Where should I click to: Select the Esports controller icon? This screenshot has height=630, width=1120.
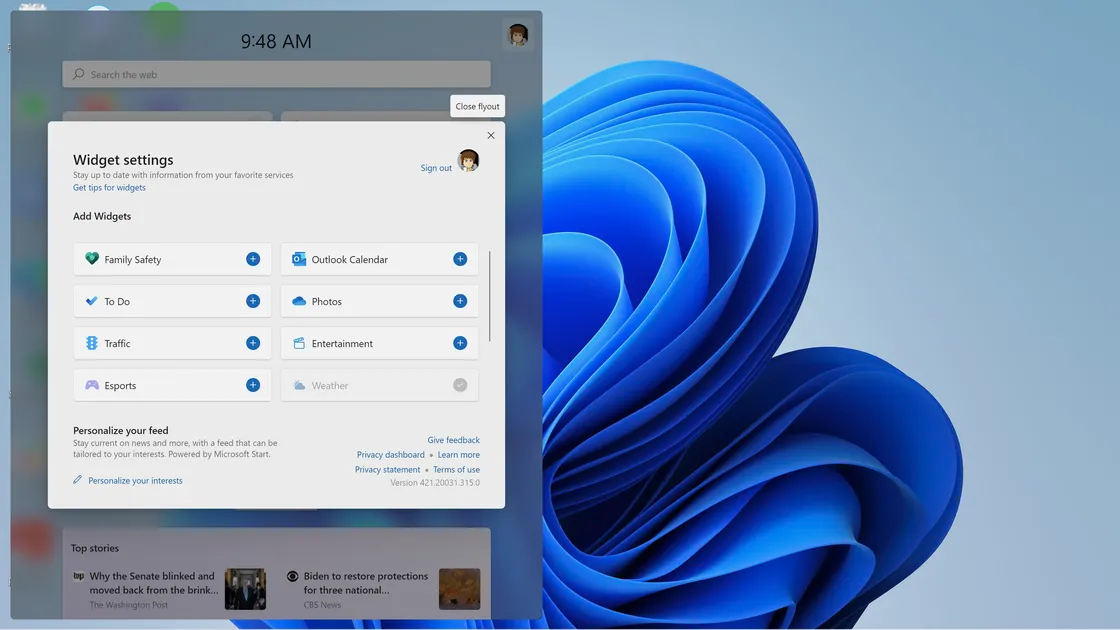92,385
